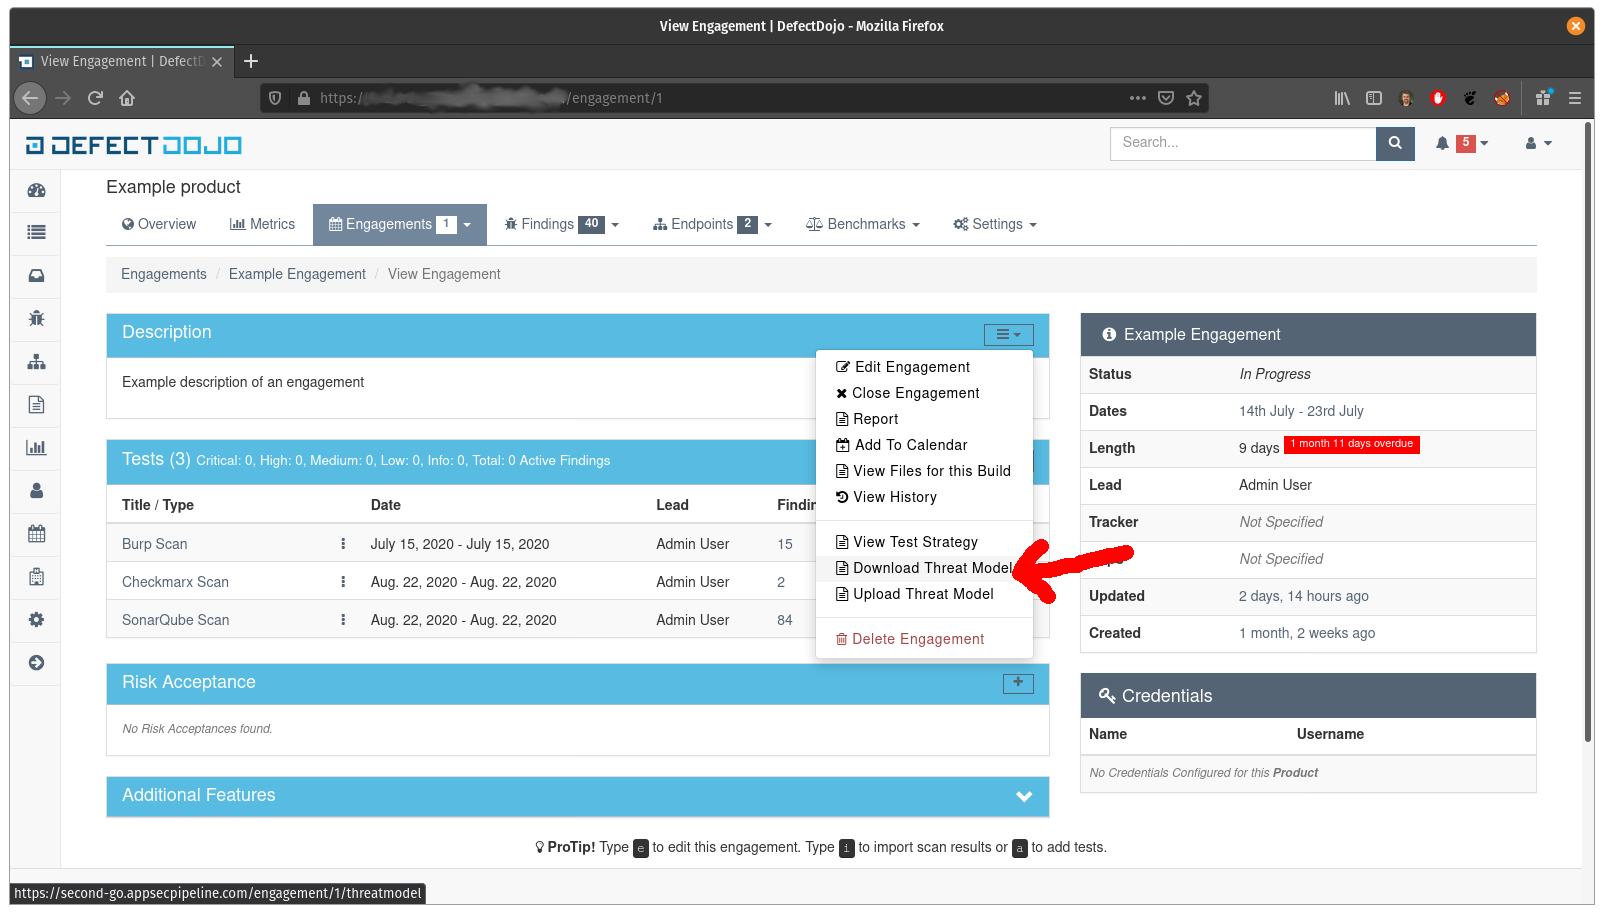The width and height of the screenshot is (1604, 914).
Task: Select Download Threat Model from the menu
Action: 923,567
